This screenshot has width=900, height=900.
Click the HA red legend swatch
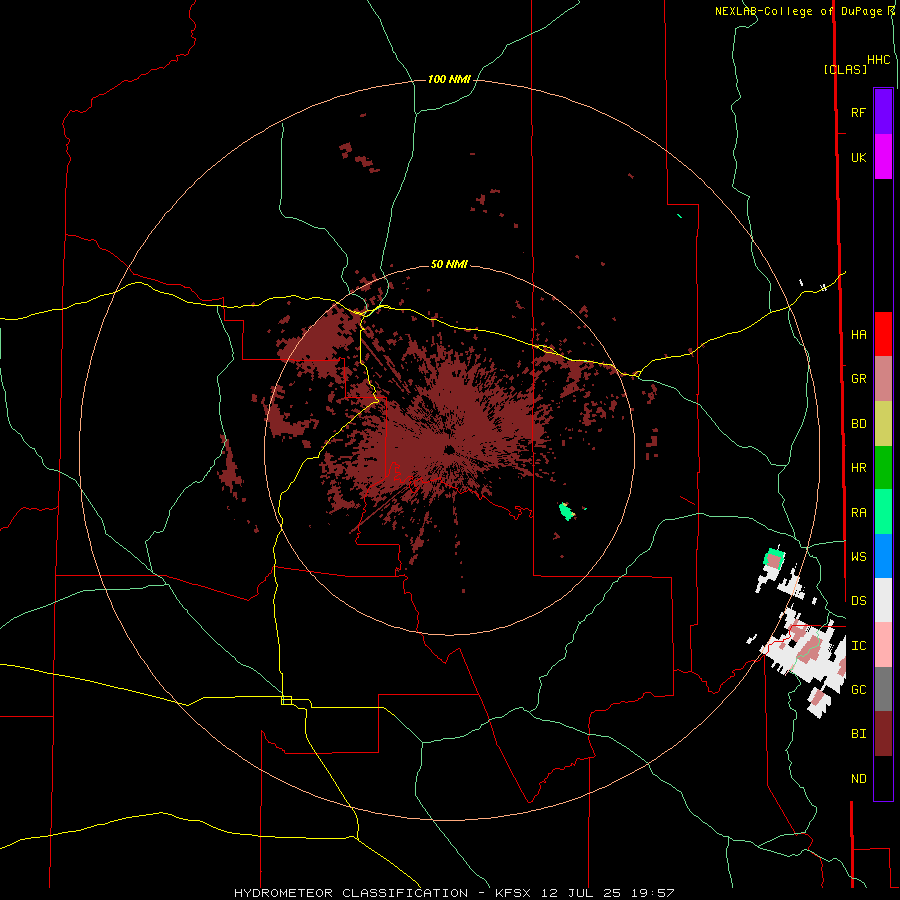tap(883, 334)
